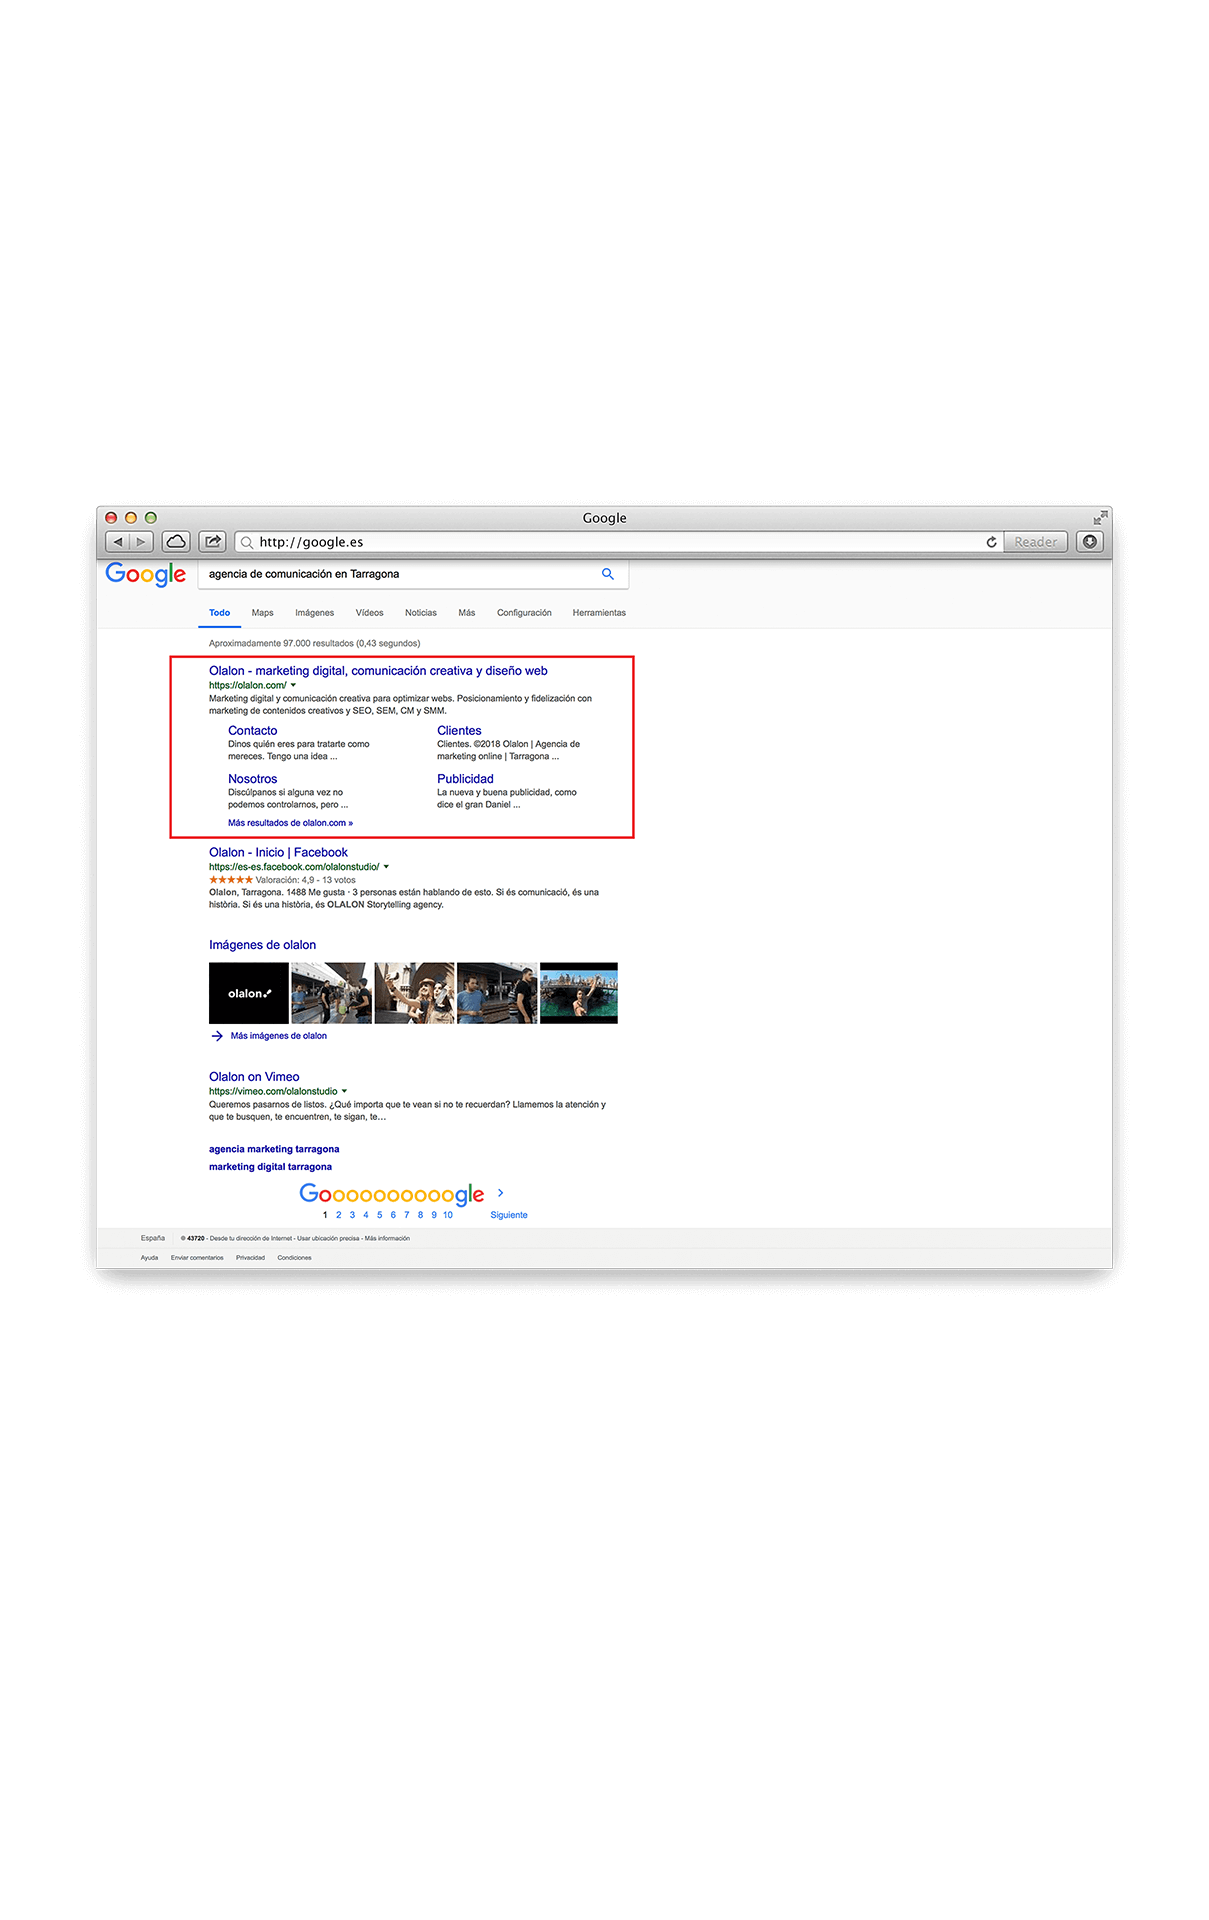Screen dimensions: 1209x1920
Task: Open the fourth olalon image thumbnail
Action: pos(497,993)
